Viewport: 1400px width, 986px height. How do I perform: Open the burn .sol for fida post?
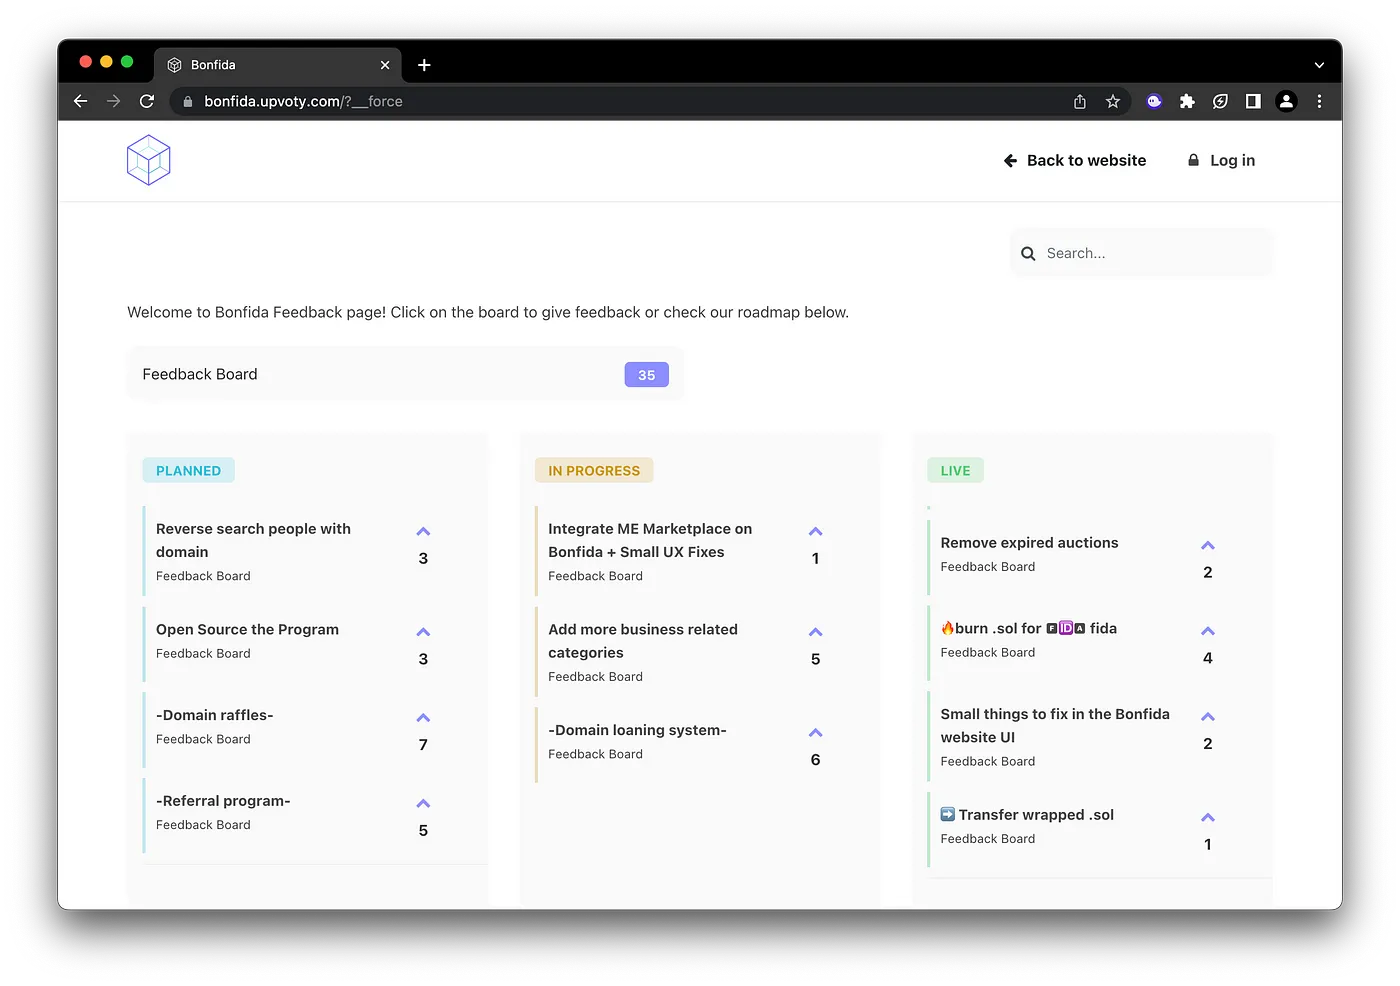pyautogui.click(x=1028, y=628)
